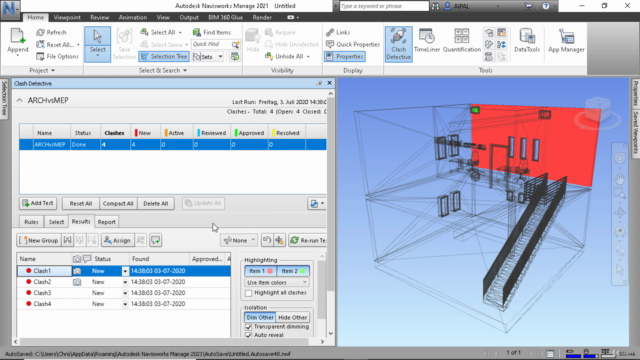Toggle Quick Properties display
This screenshot has height=360, width=640.
coord(353,44)
